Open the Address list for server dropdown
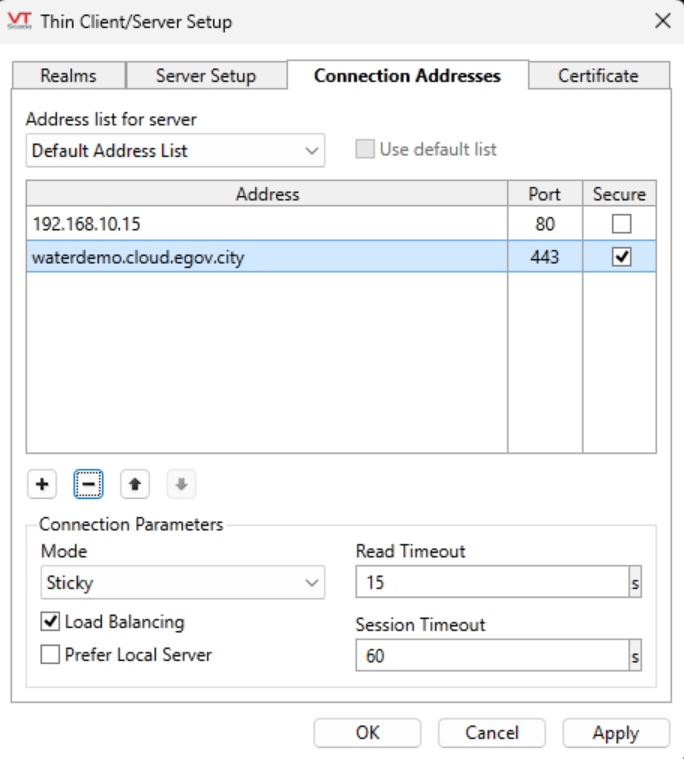The image size is (684, 759). 175,152
